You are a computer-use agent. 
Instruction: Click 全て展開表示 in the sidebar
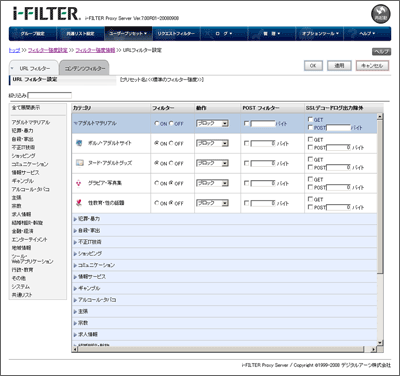(x=26, y=108)
